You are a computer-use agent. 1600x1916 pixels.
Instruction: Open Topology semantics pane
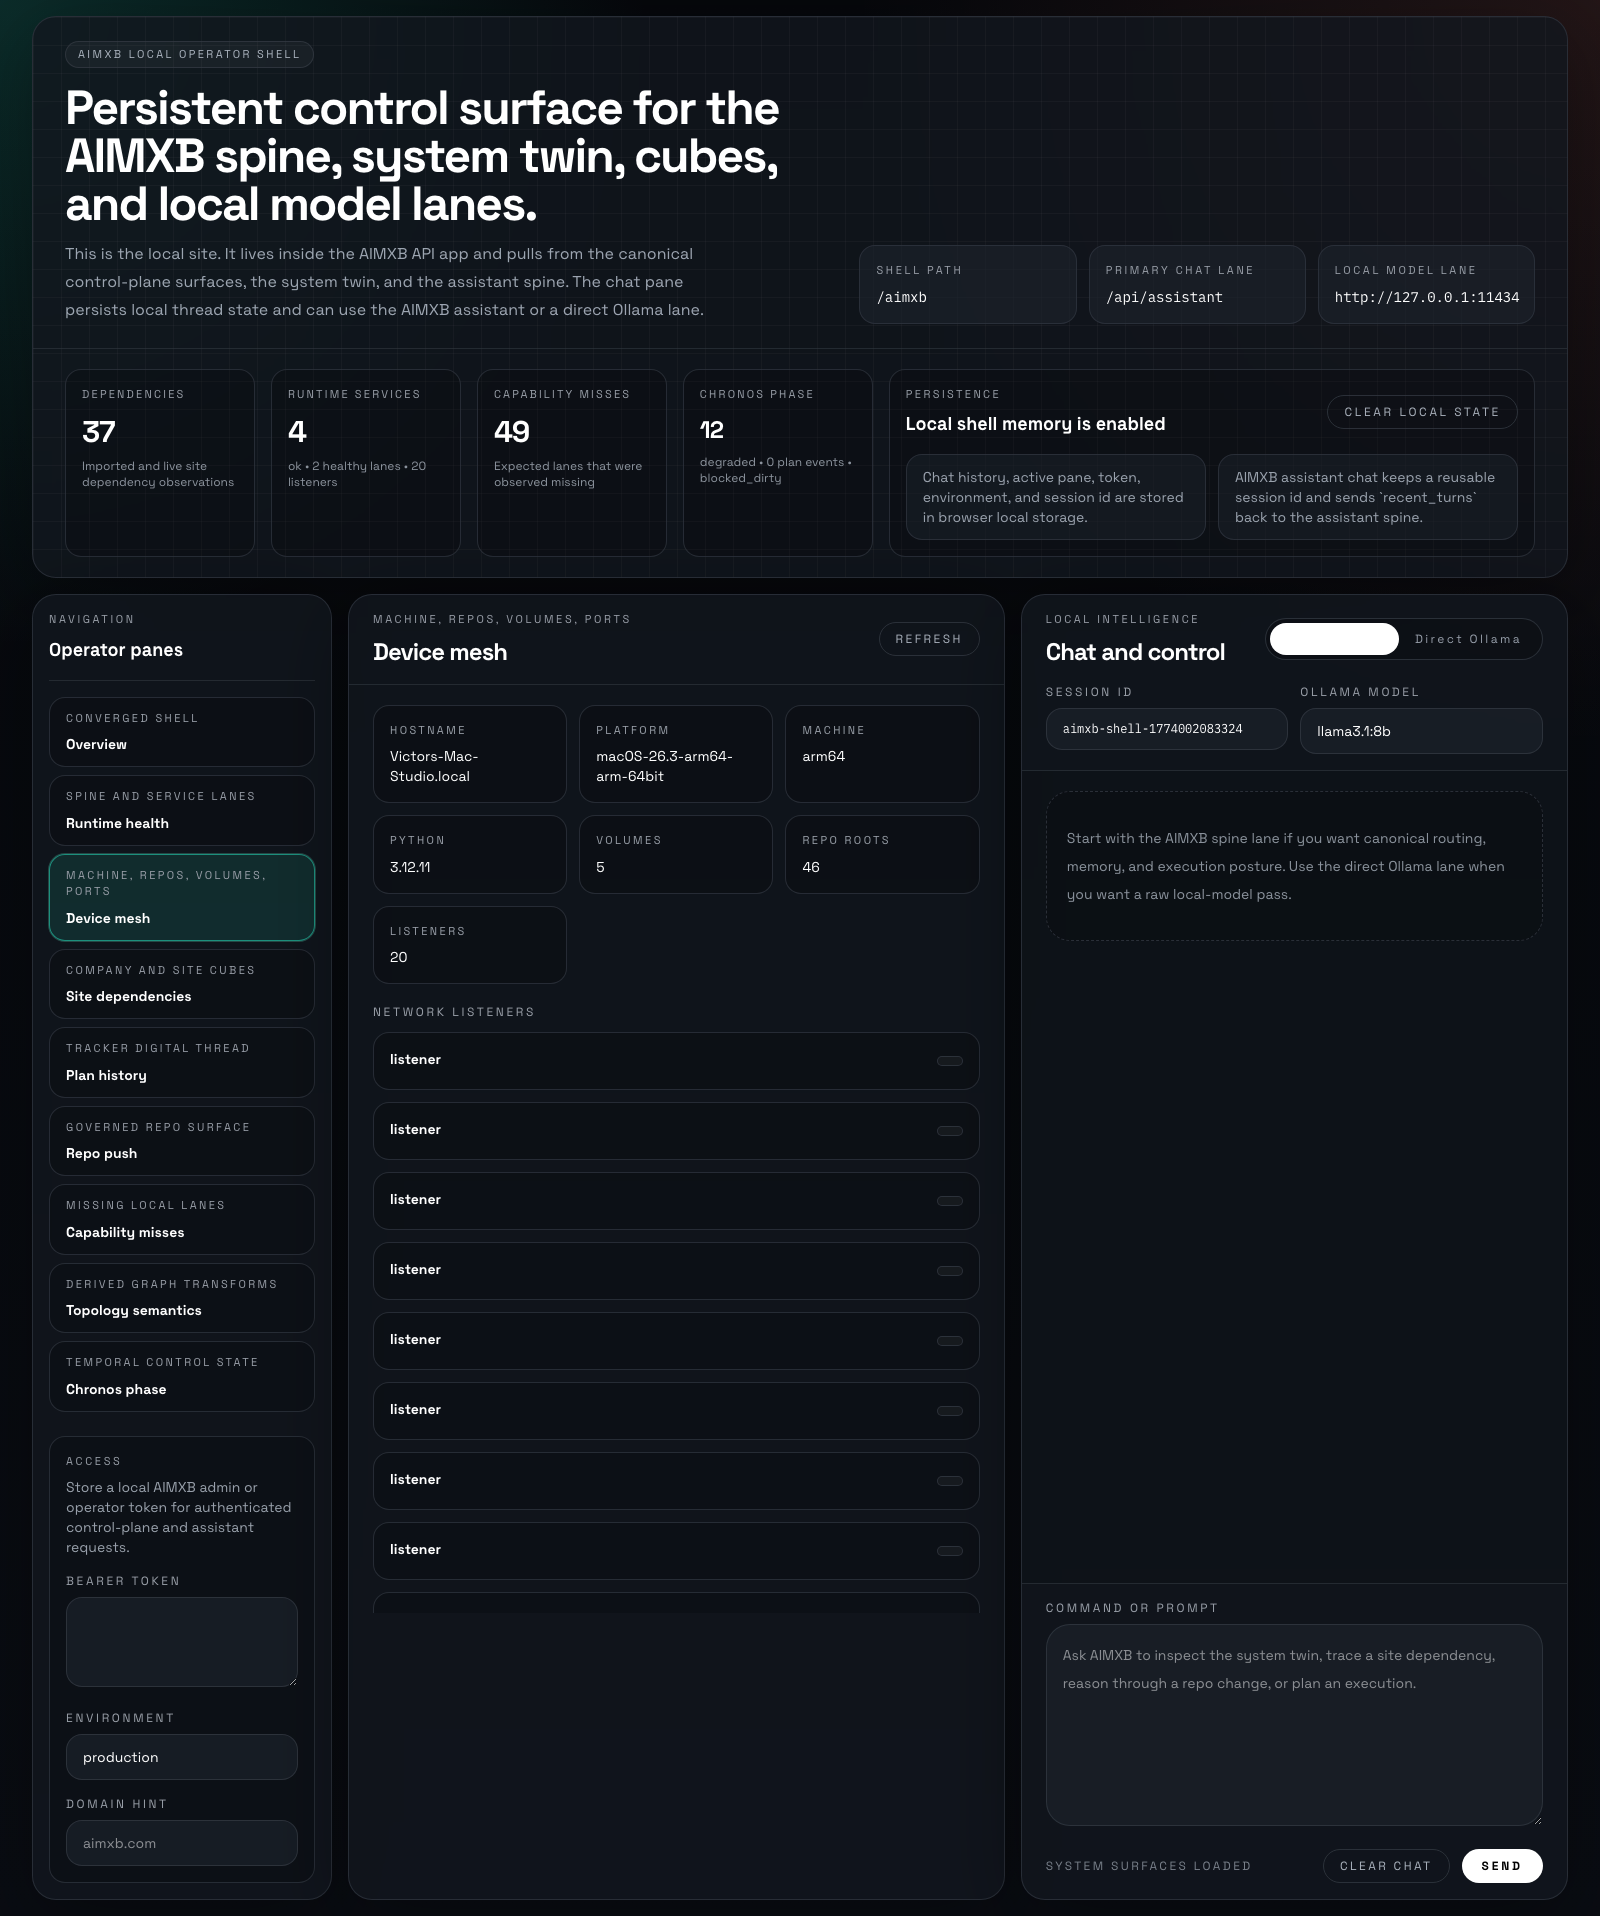pos(182,1298)
